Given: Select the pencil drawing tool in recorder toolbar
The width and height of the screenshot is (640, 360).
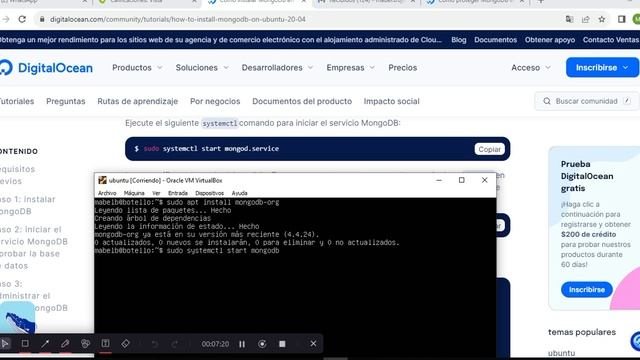Looking at the screenshot, I should point(65,344).
